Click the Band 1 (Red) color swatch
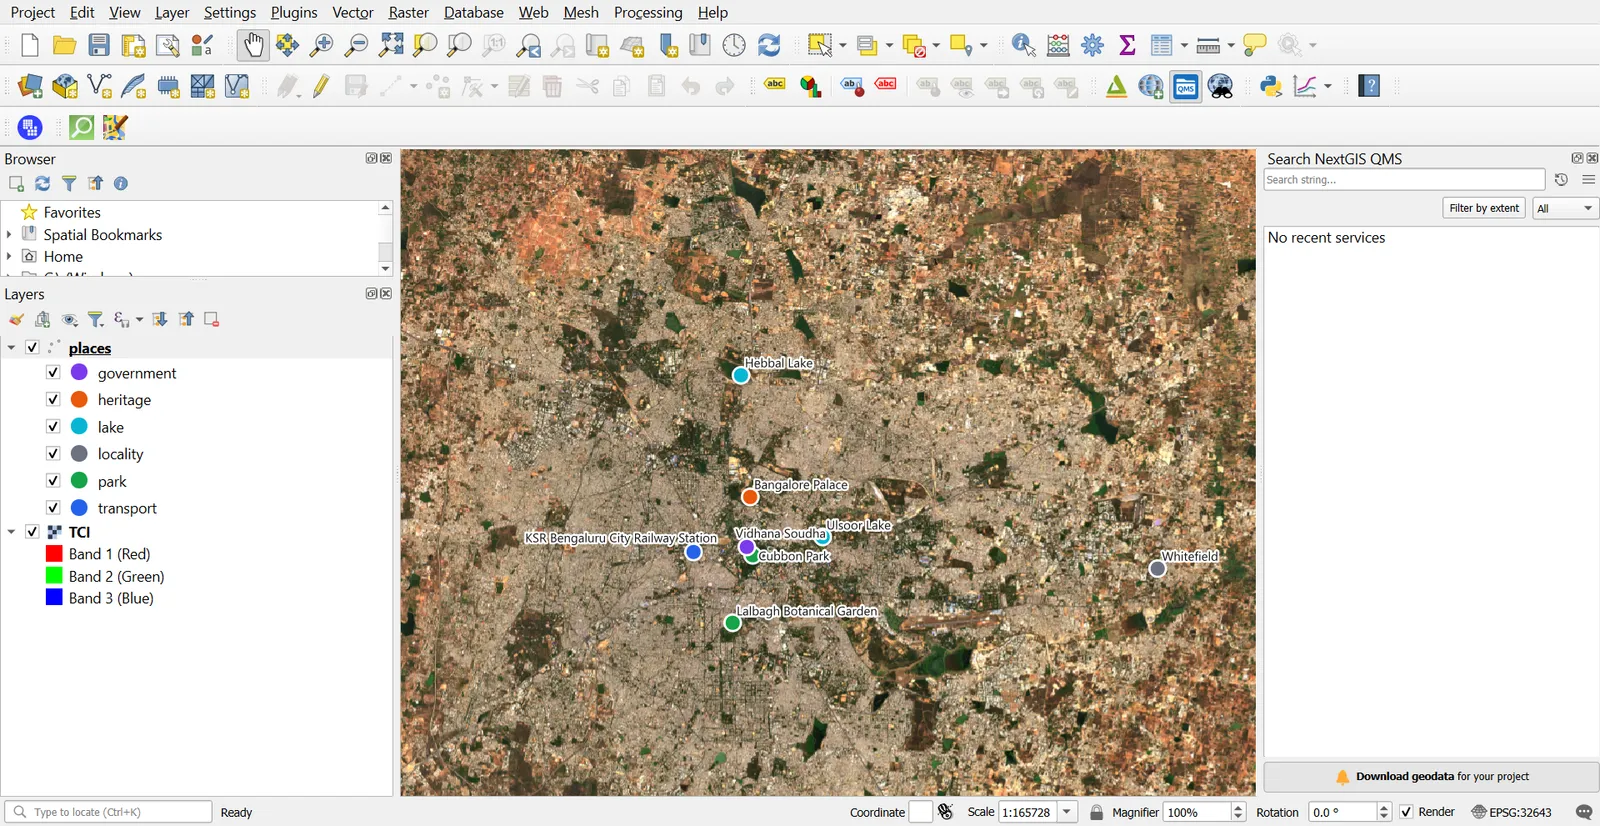 click(x=54, y=553)
